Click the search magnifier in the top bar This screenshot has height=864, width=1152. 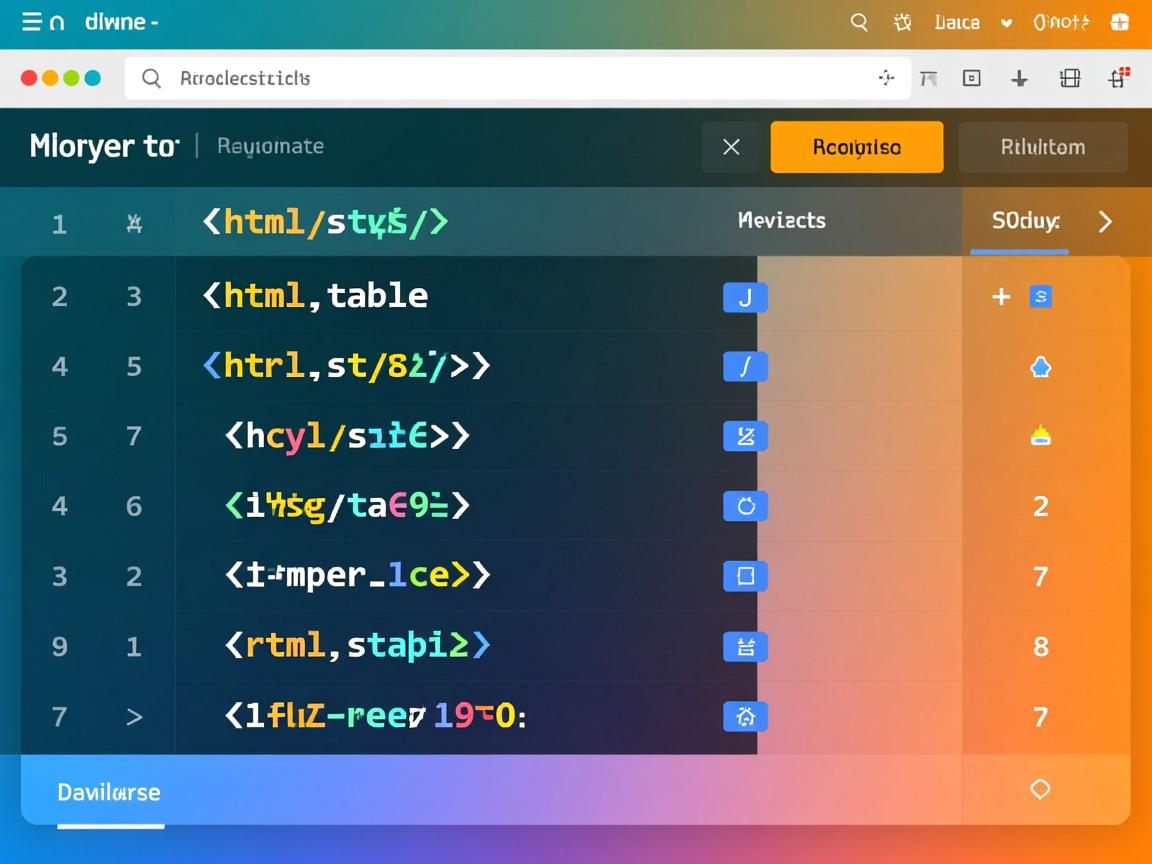coord(859,22)
